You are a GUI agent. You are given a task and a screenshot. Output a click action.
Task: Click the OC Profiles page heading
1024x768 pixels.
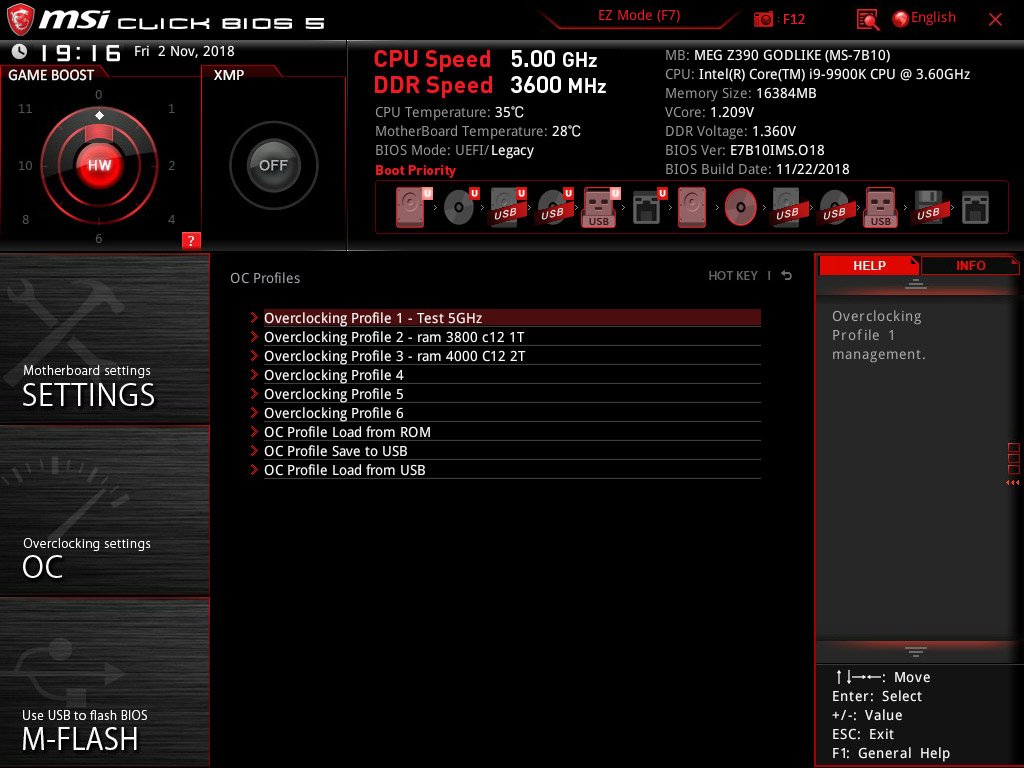(x=265, y=278)
